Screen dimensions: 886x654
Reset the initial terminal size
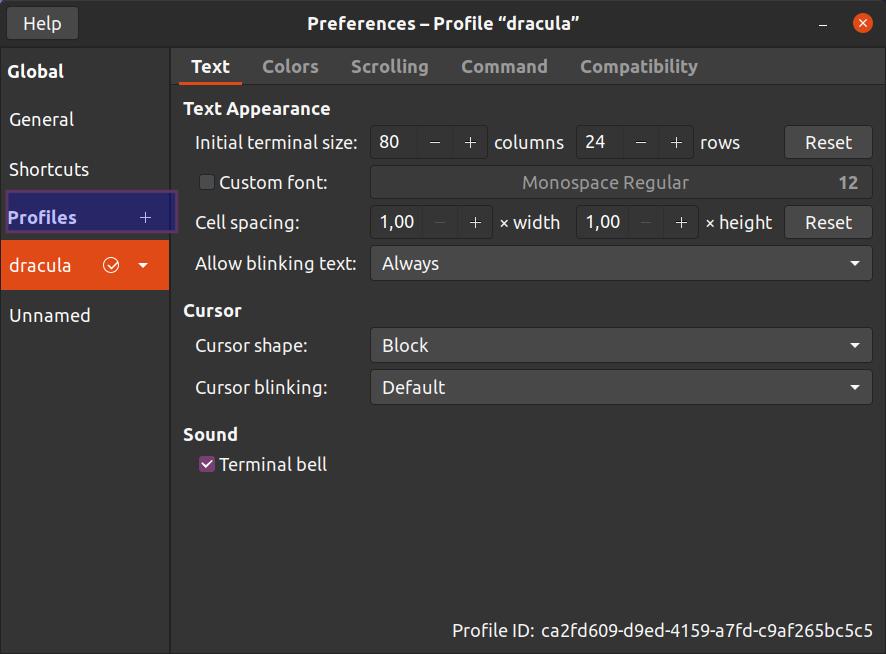(828, 142)
